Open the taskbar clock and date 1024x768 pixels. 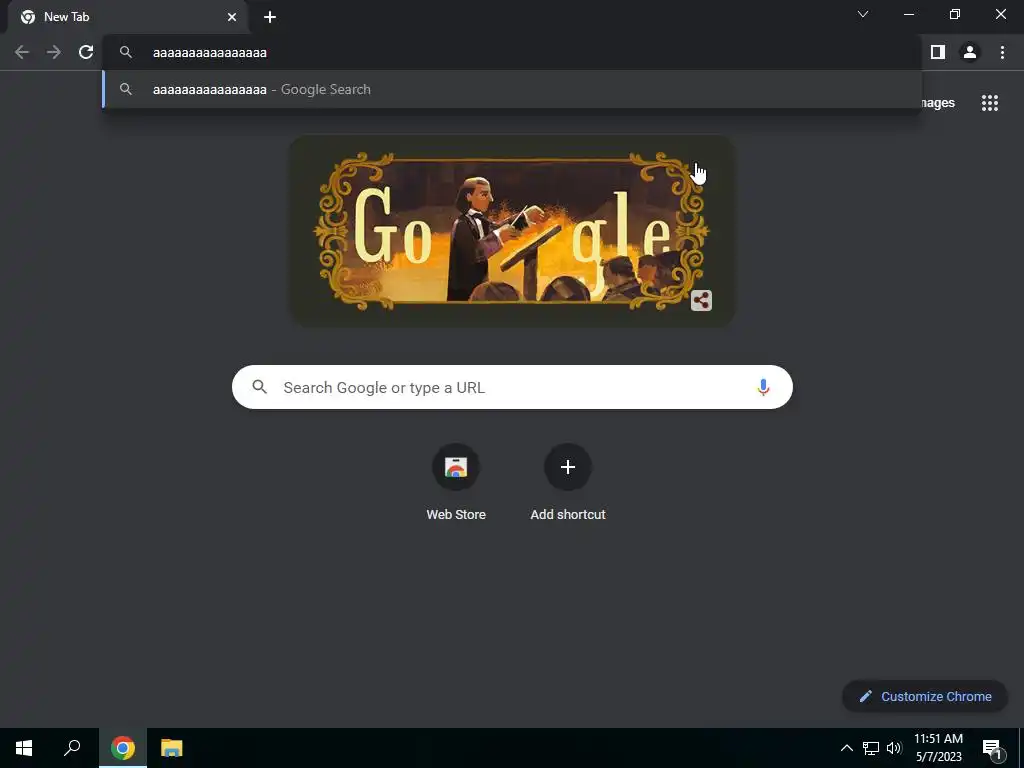point(938,748)
